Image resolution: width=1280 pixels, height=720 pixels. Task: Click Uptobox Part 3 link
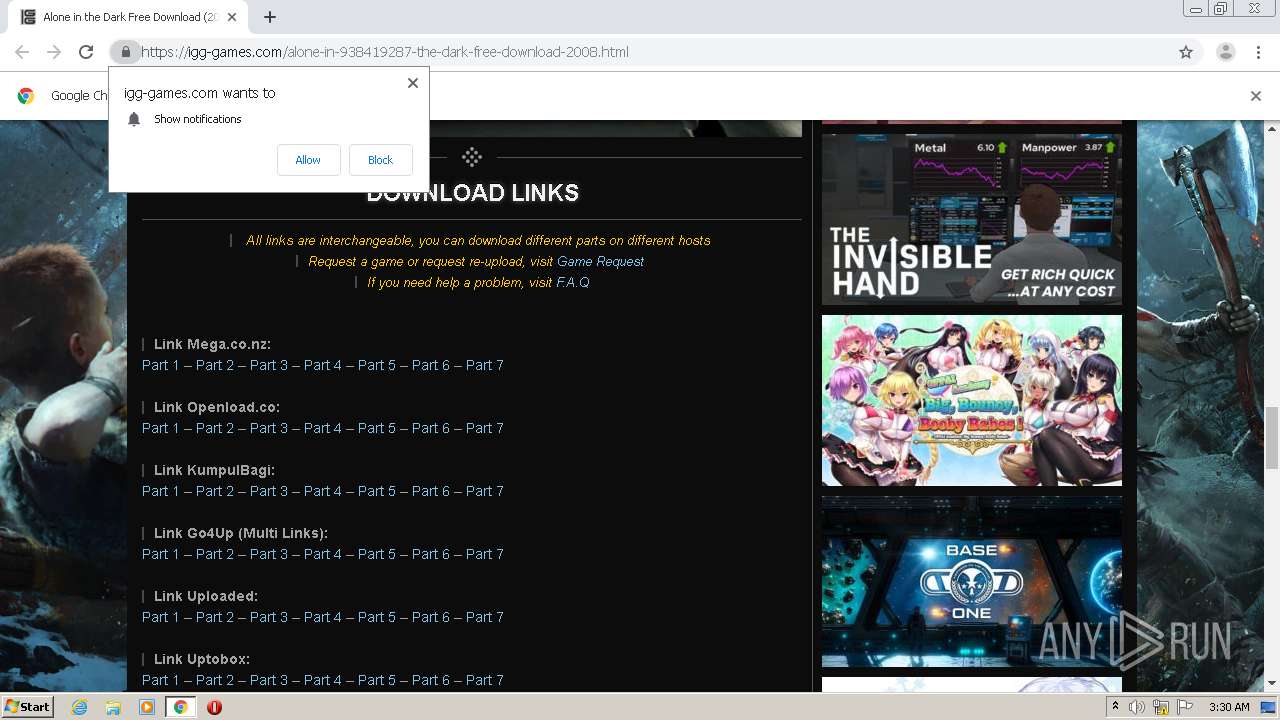coord(269,680)
